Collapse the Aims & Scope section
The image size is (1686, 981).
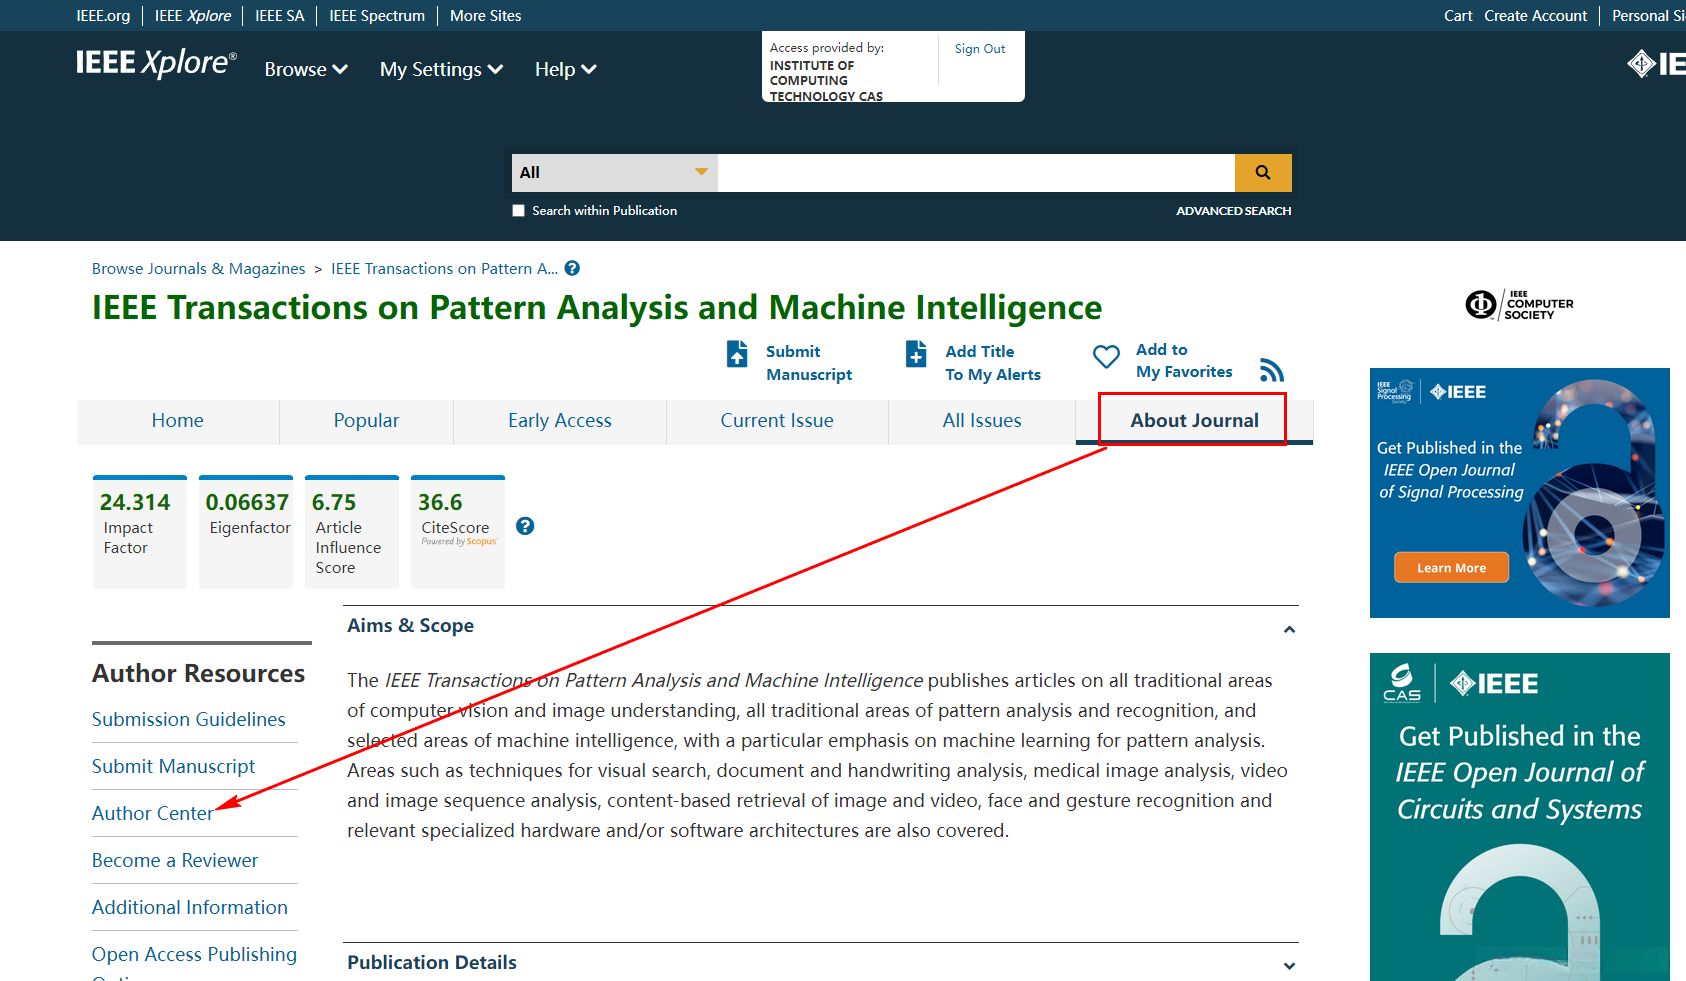point(1289,629)
